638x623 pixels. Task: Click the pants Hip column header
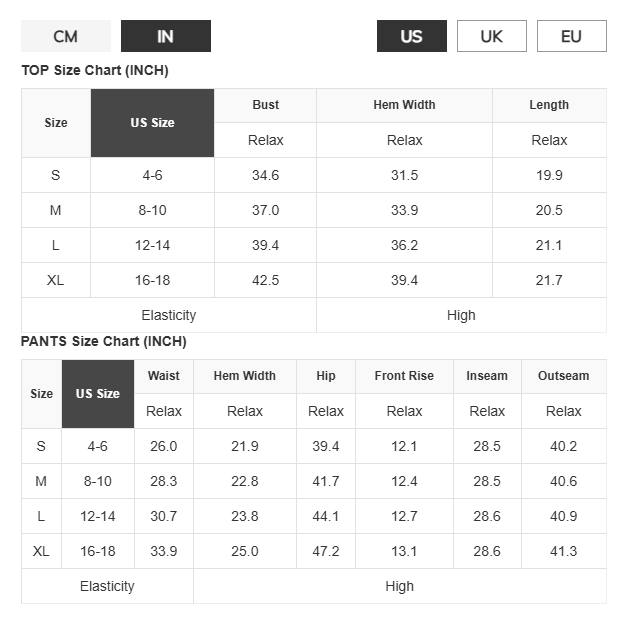pyautogui.click(x=326, y=376)
